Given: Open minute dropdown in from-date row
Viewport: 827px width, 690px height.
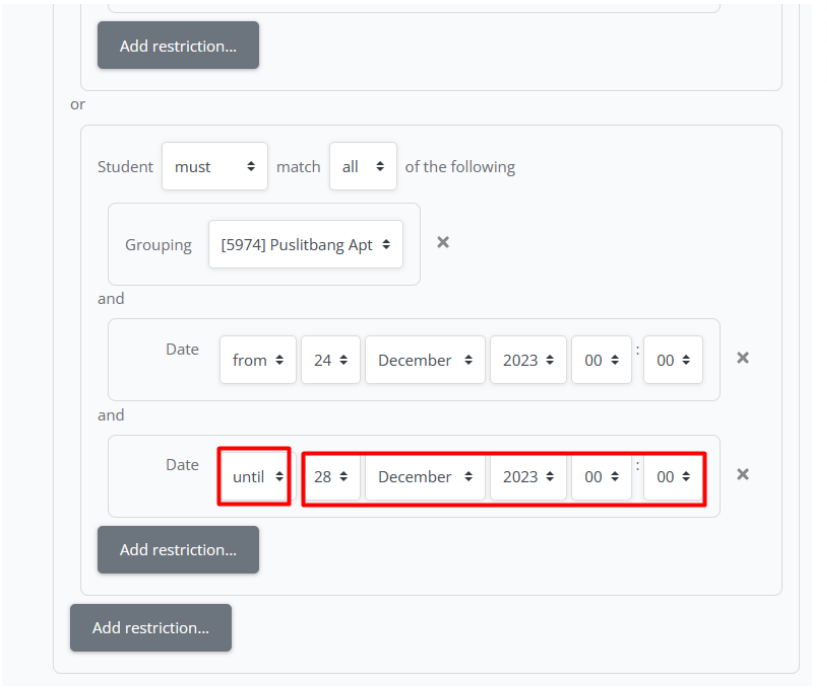Looking at the screenshot, I should [x=673, y=360].
